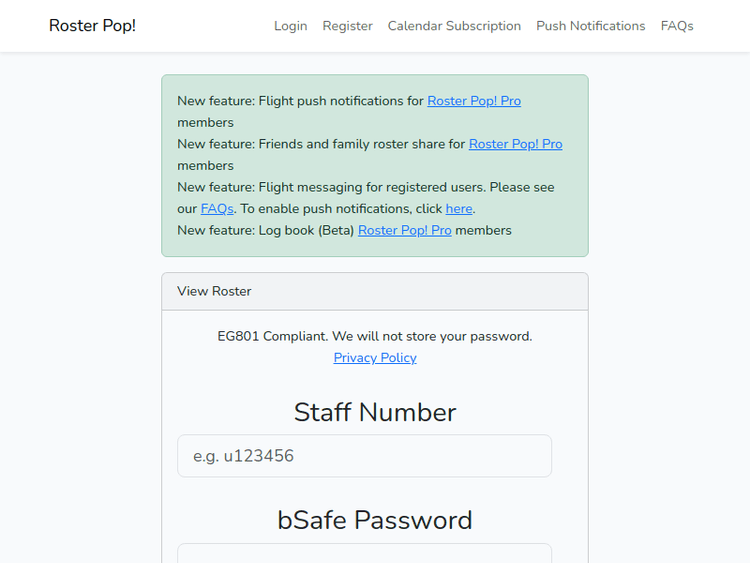The height and width of the screenshot is (563, 750).
Task: Open Roster Pop! Pro link for roster share
Action: [515, 144]
